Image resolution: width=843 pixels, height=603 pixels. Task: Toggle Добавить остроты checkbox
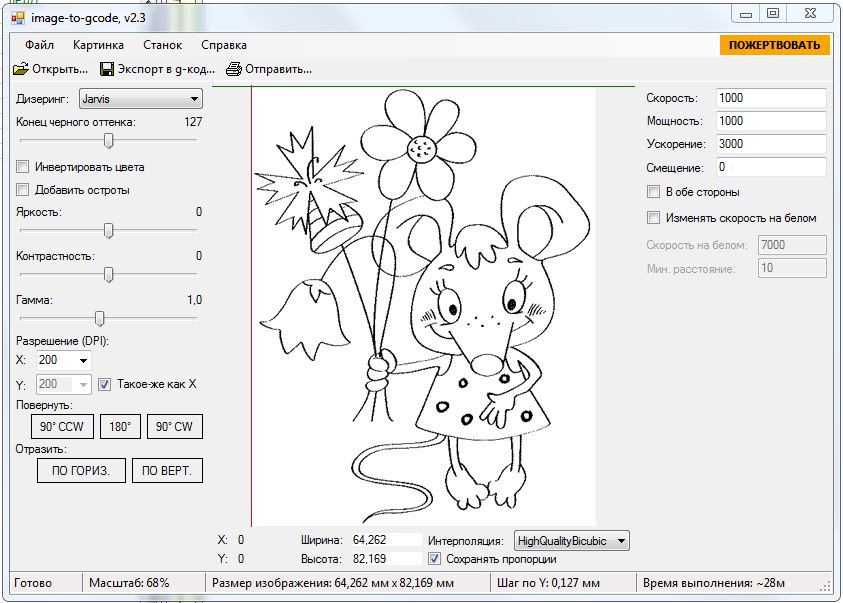23,190
